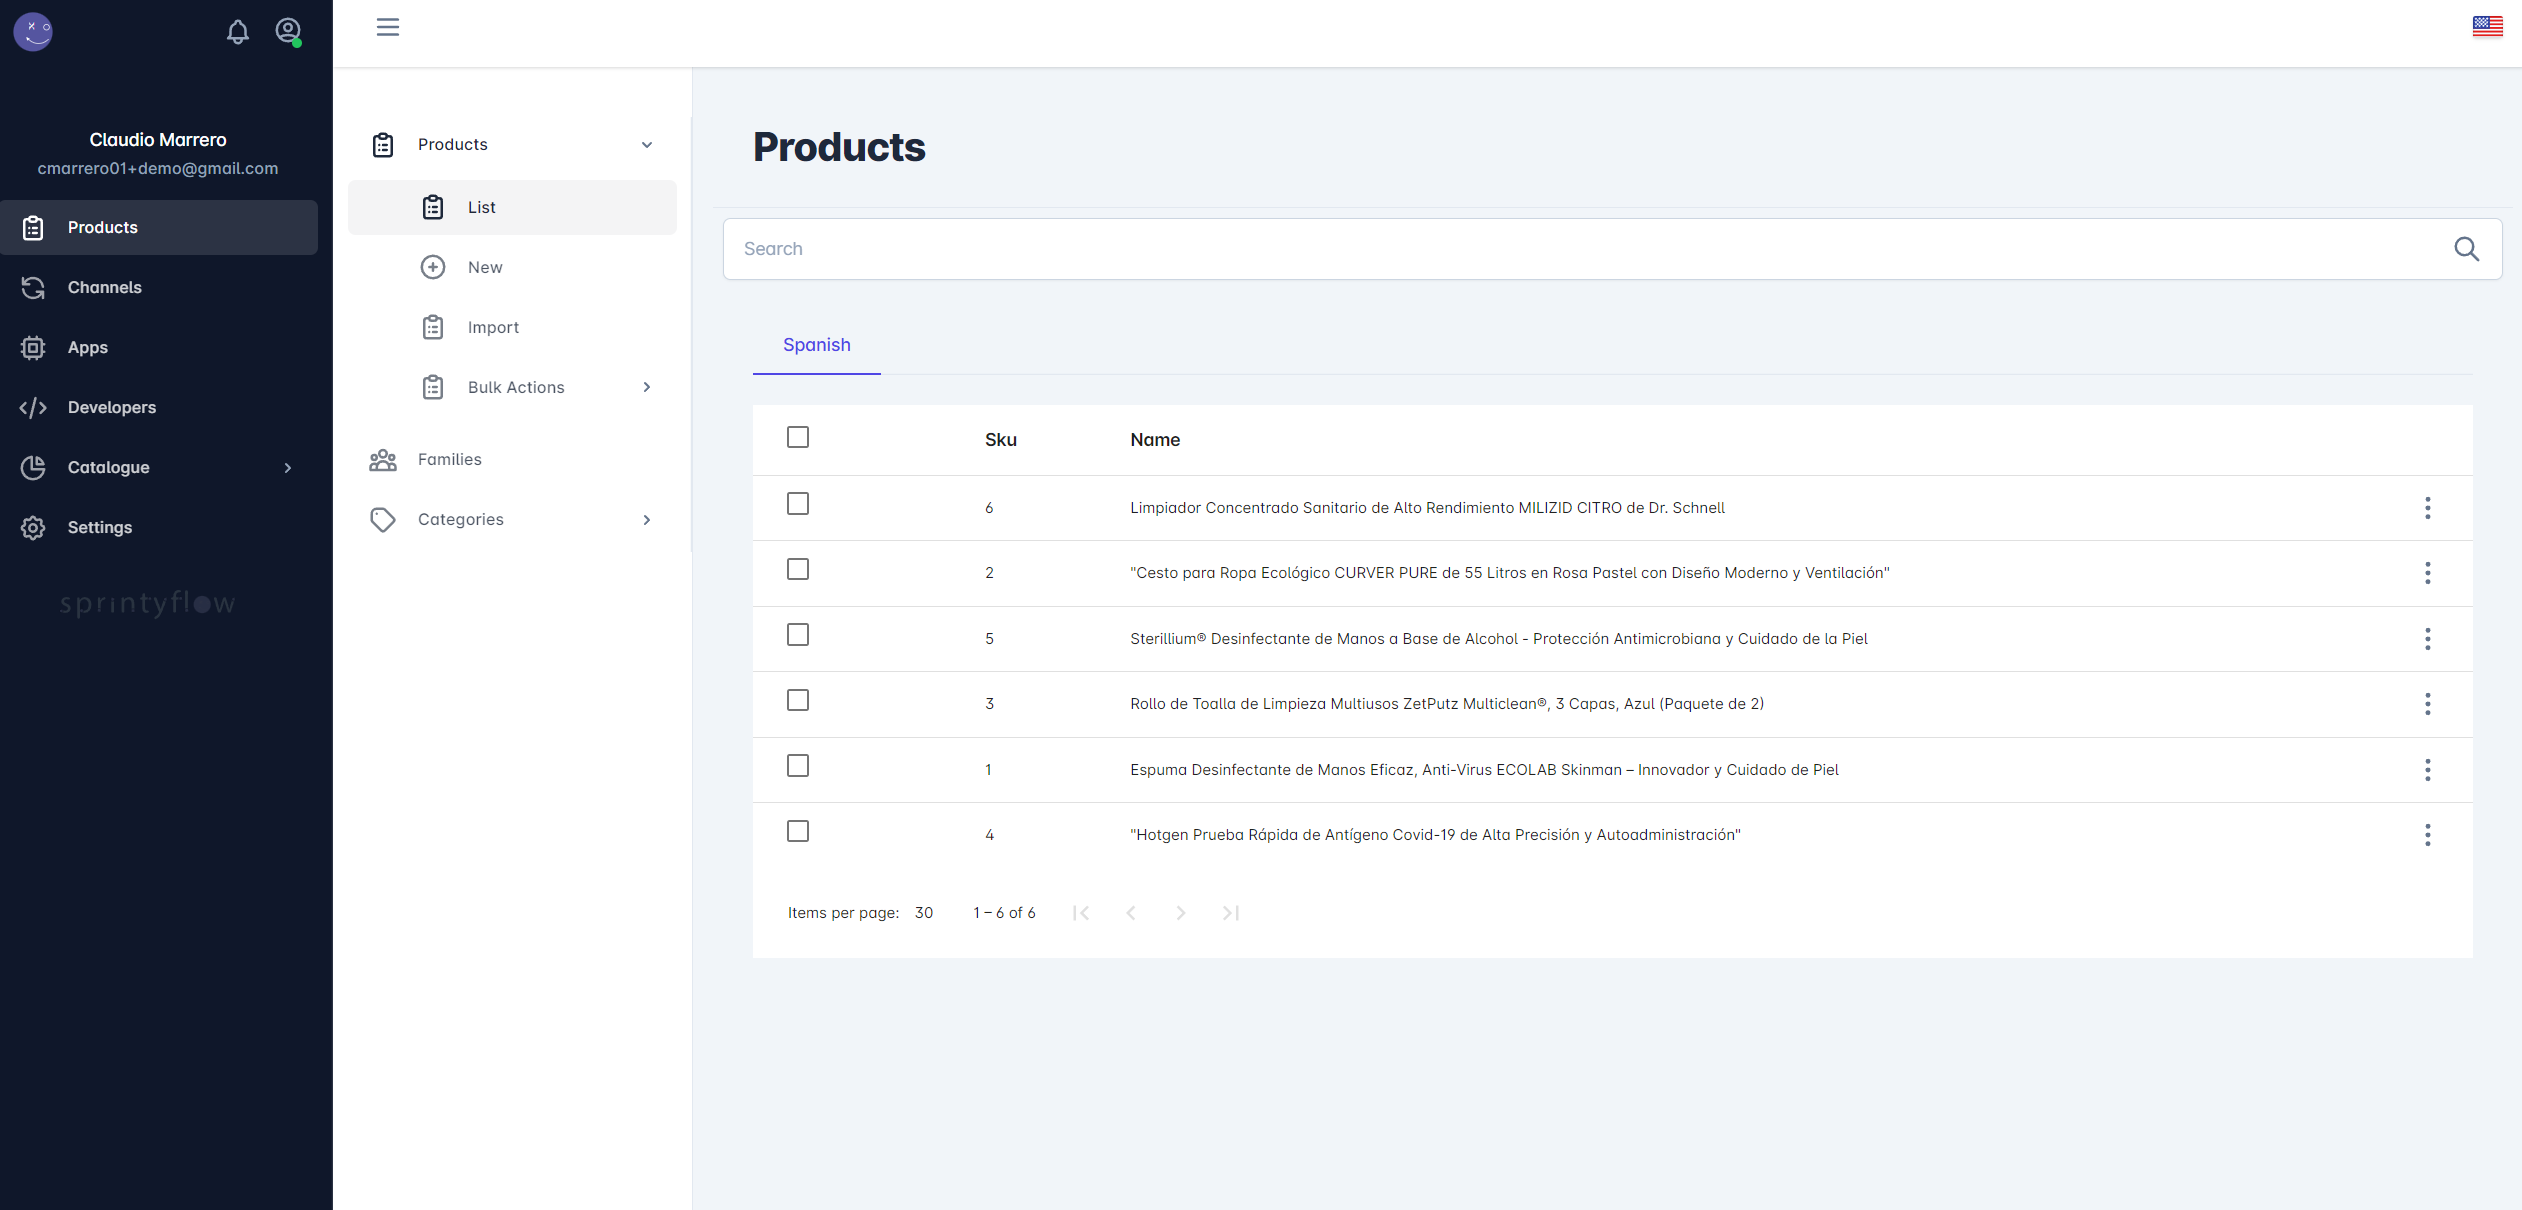This screenshot has width=2522, height=1210.
Task: Click the user profile avatar
Action: pyautogui.click(x=288, y=30)
